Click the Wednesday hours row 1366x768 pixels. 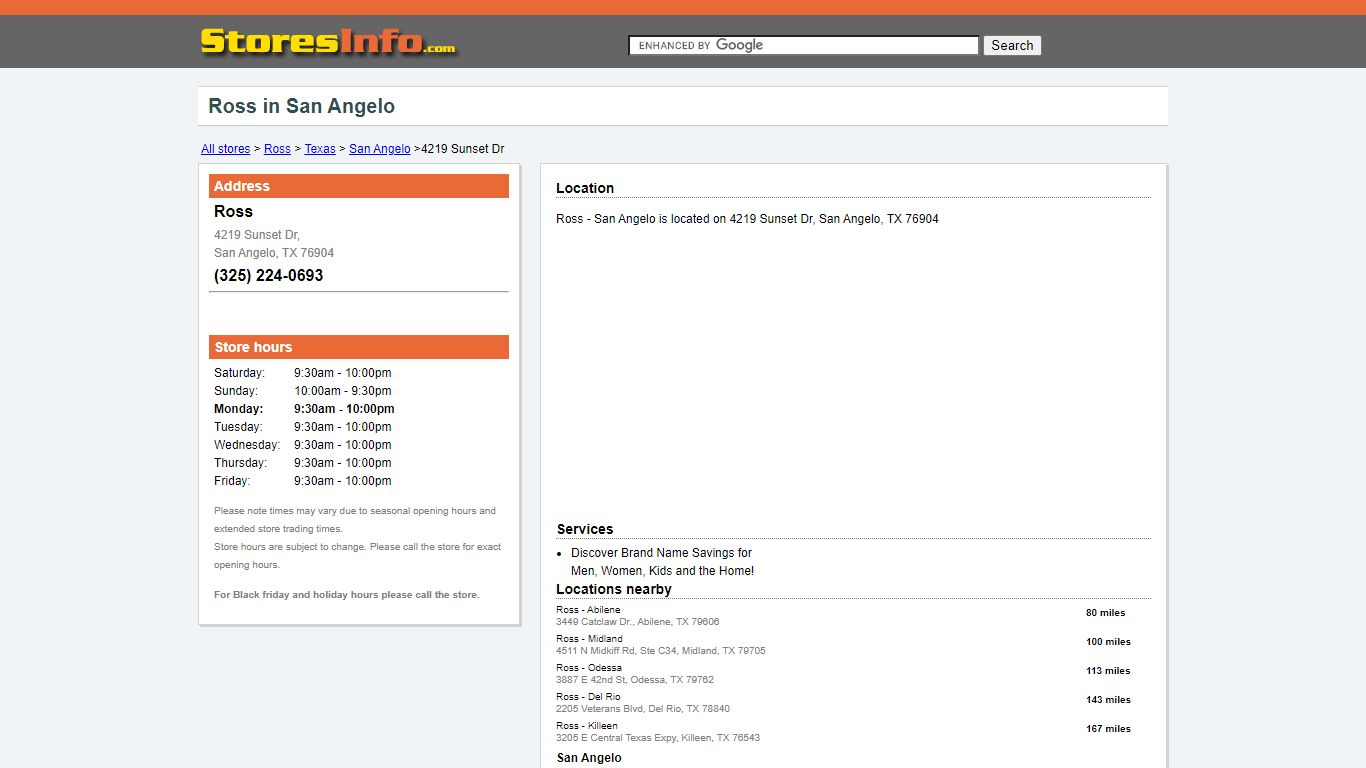pos(303,445)
